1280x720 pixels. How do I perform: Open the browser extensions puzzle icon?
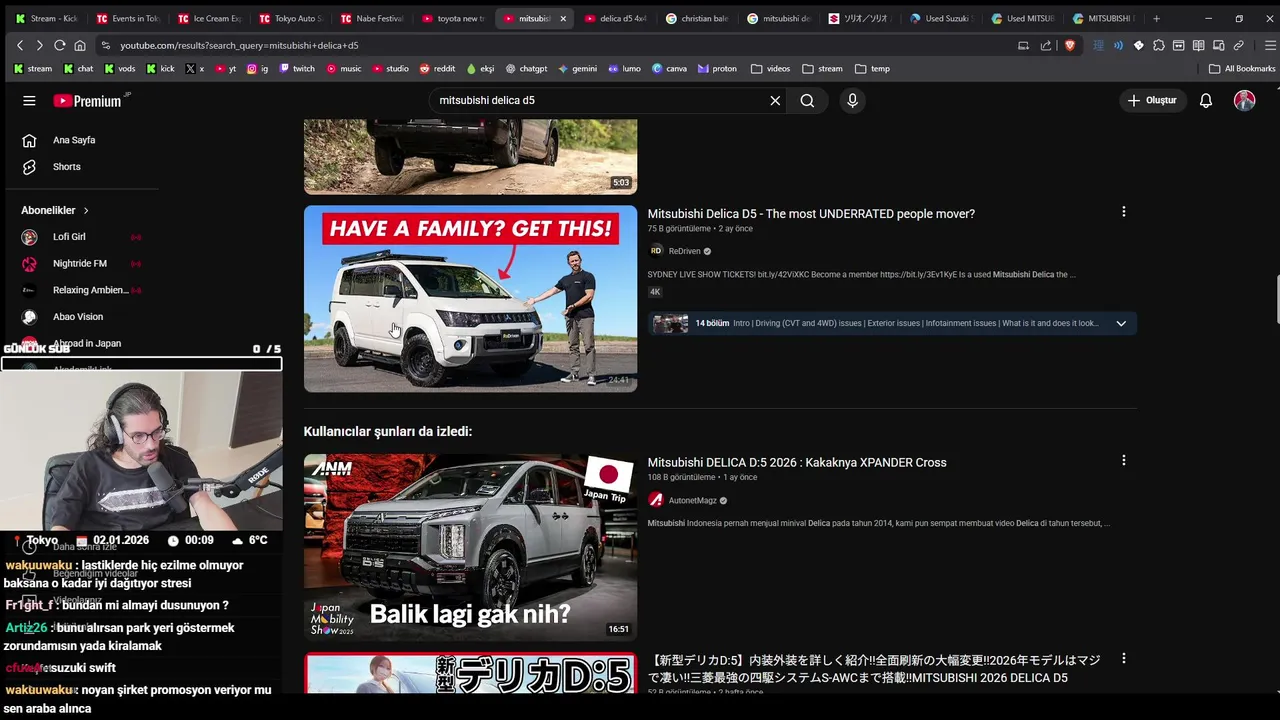tap(1159, 45)
